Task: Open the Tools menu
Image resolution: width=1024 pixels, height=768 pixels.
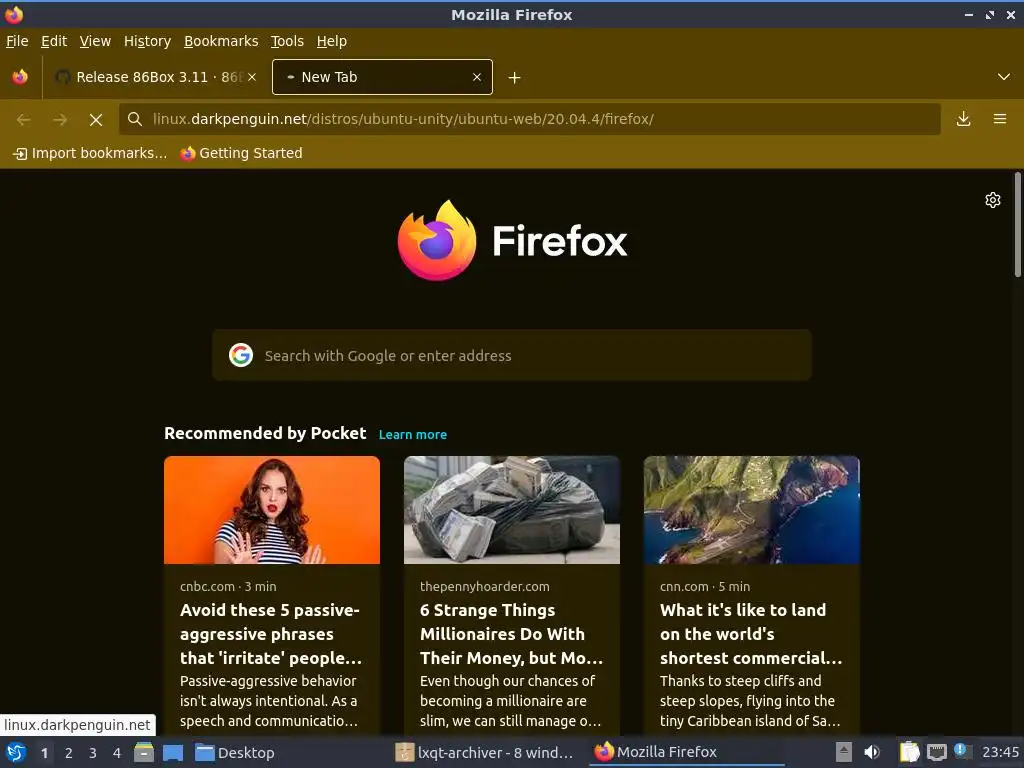Action: [287, 41]
